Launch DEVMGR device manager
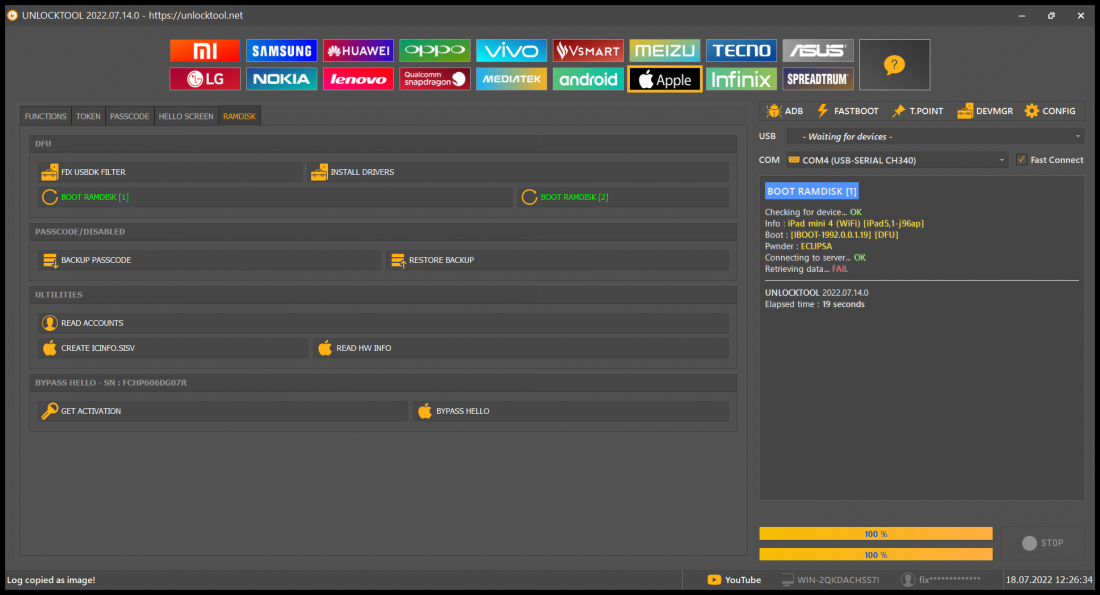The image size is (1100, 595). coord(985,111)
